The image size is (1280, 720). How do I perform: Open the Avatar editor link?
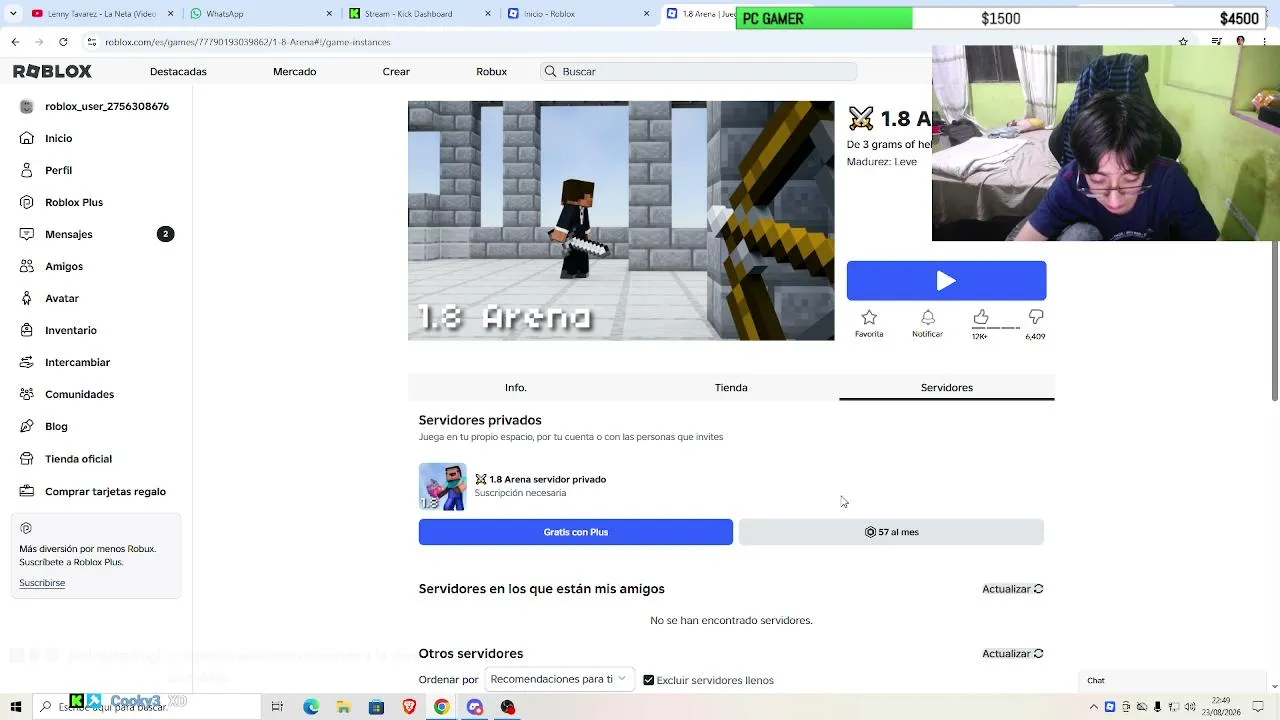[62, 298]
